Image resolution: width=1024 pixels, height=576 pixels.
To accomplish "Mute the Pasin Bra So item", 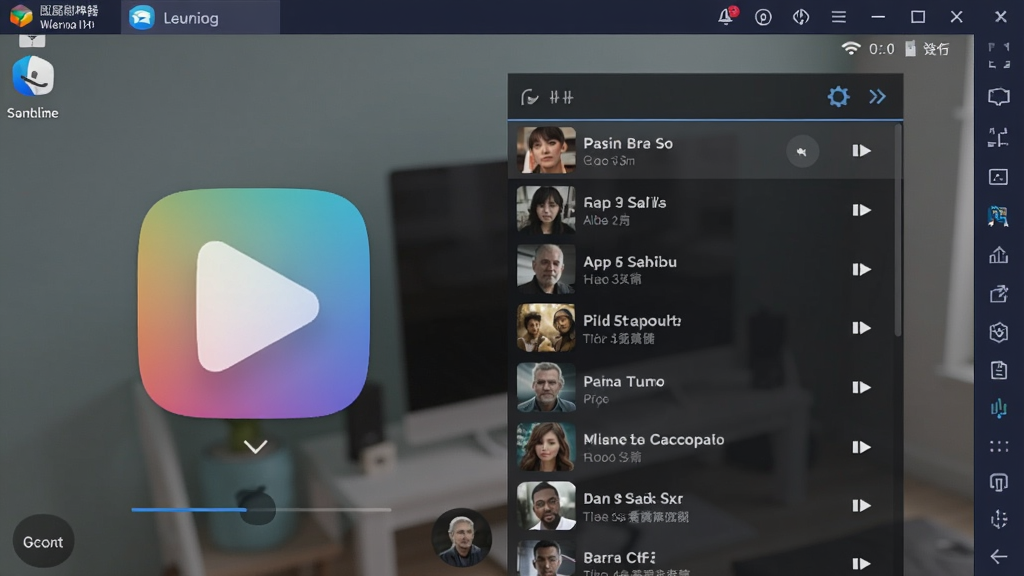I will tap(802, 152).
